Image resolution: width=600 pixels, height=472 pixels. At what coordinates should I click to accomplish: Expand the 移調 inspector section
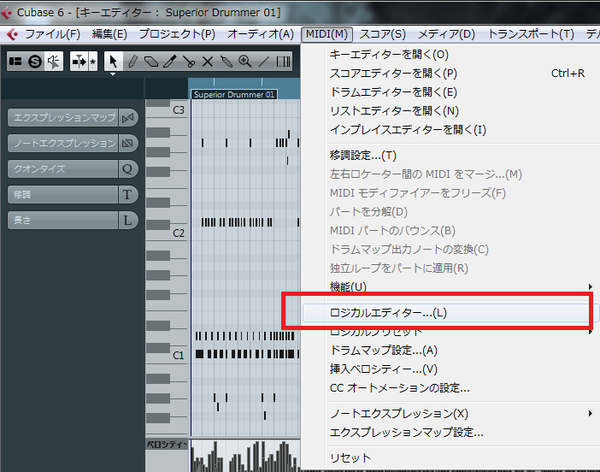point(63,194)
